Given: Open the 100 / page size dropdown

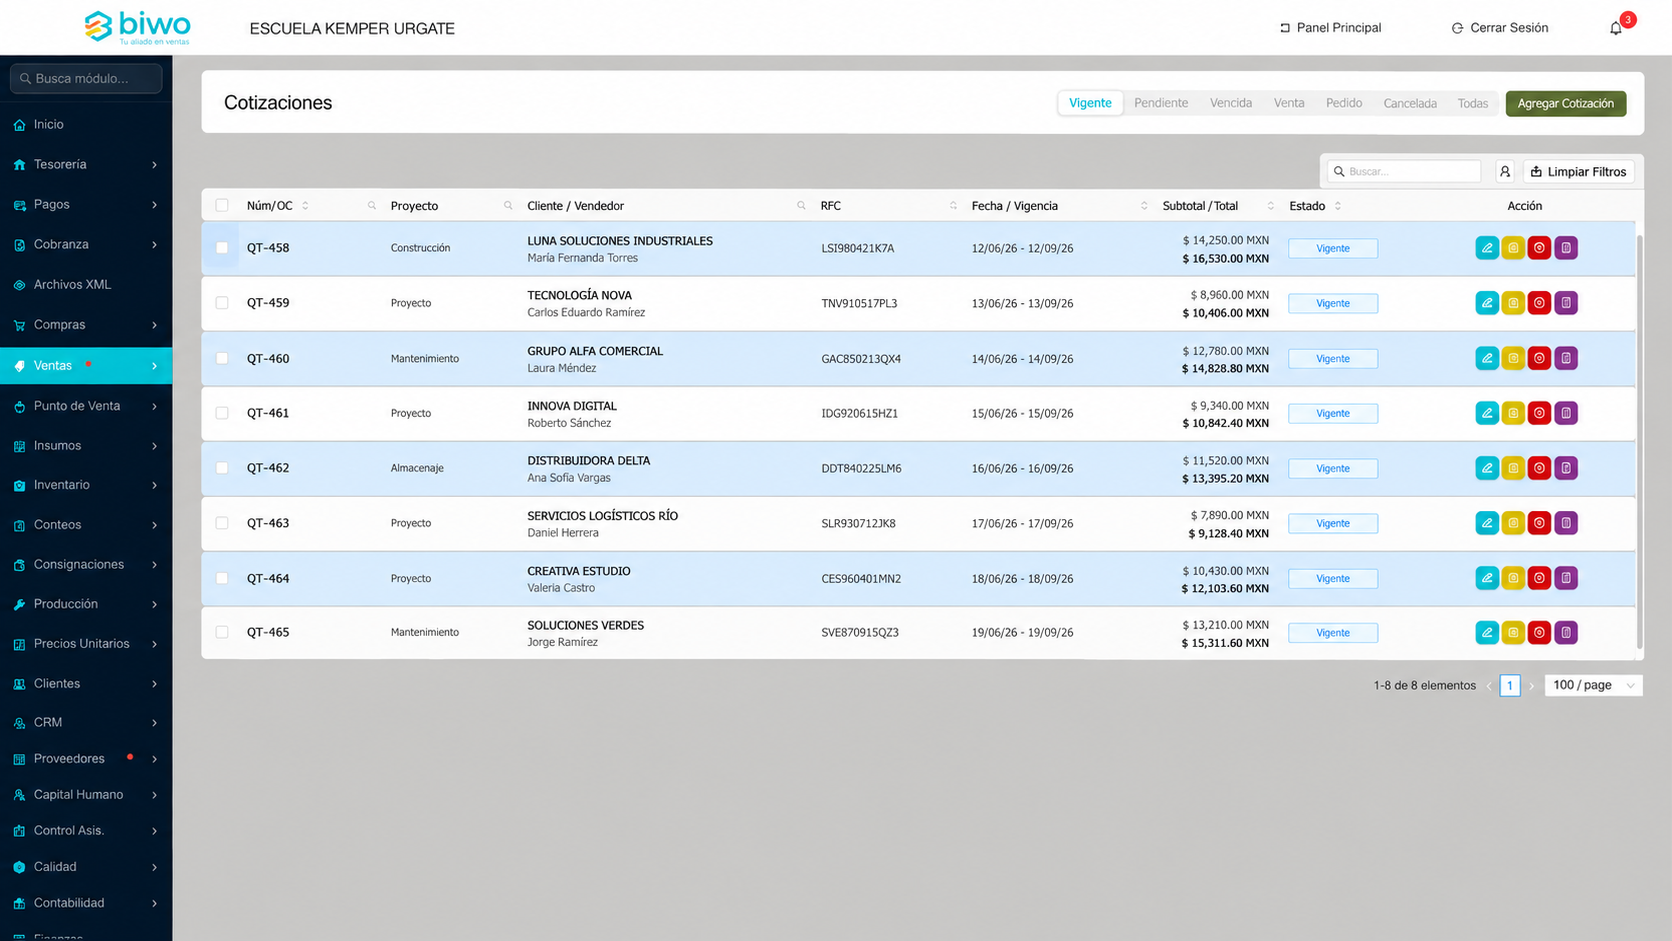Looking at the screenshot, I should [1593, 685].
